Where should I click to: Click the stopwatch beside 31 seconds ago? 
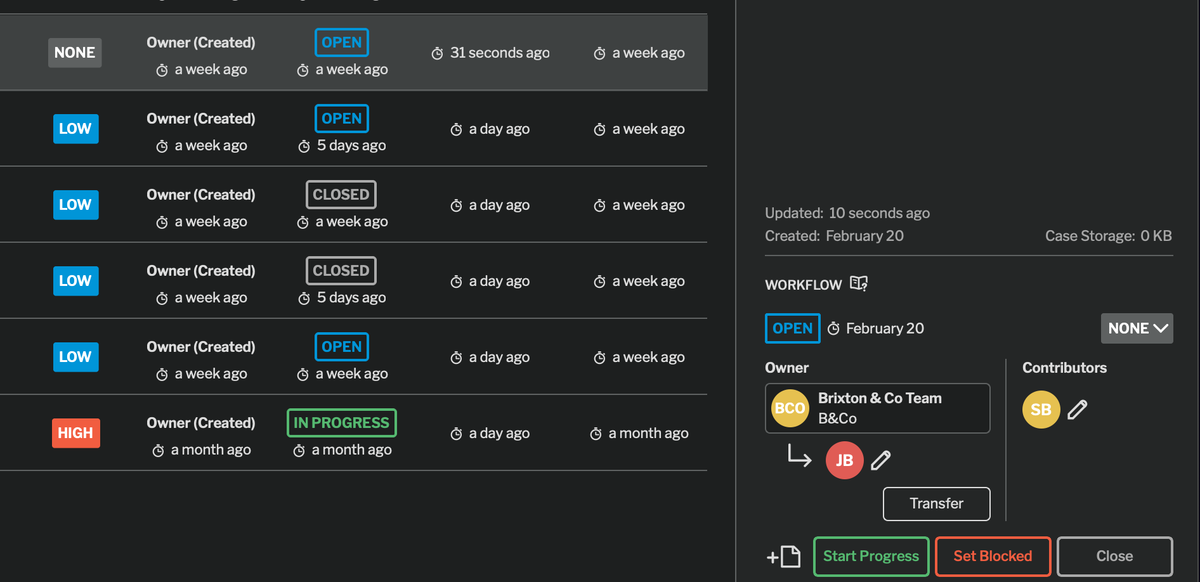[437, 52]
